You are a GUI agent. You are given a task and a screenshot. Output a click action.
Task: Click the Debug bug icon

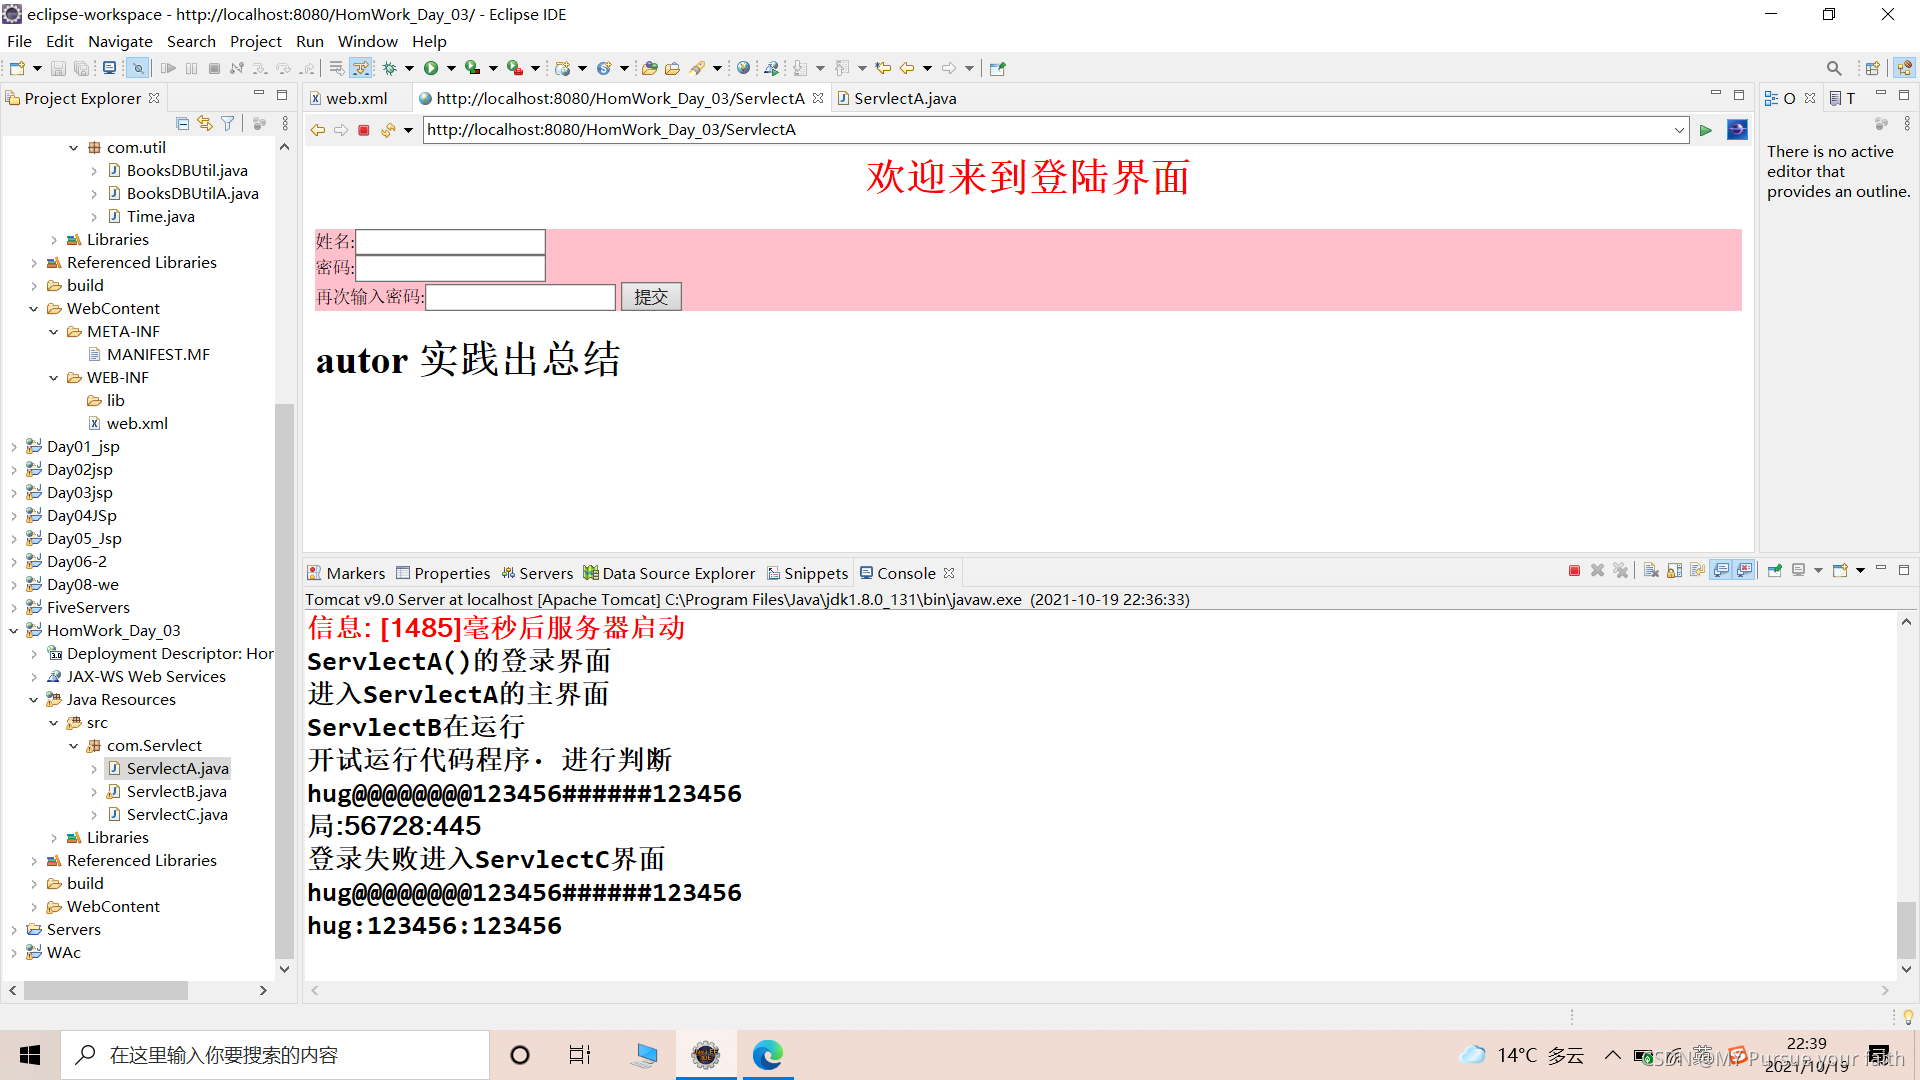tap(390, 68)
